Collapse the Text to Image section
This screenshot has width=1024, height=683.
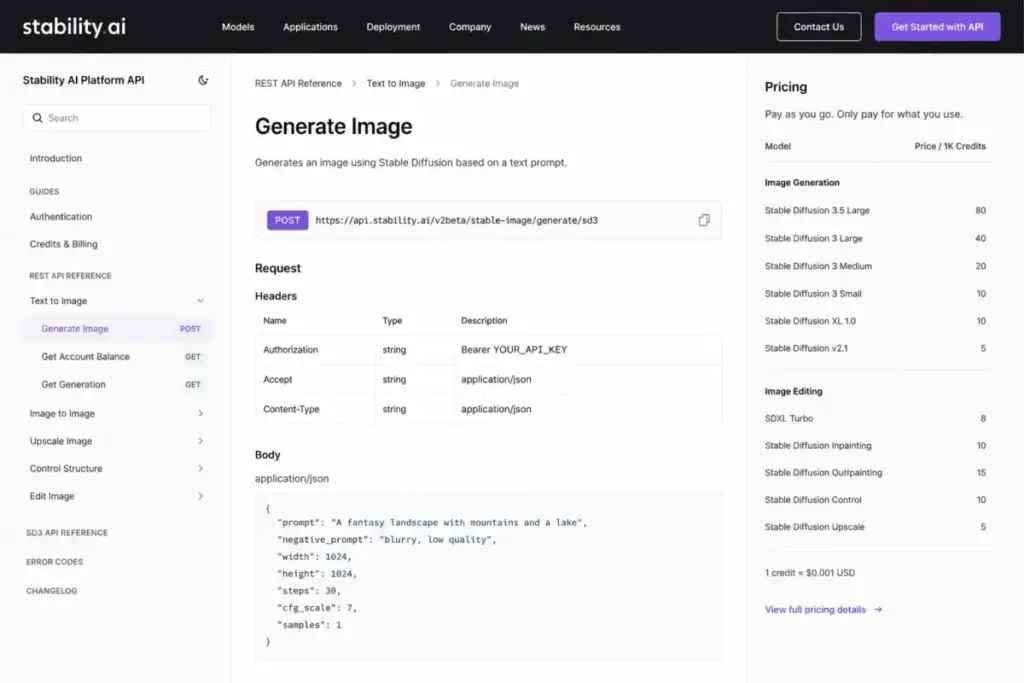[x=200, y=301]
